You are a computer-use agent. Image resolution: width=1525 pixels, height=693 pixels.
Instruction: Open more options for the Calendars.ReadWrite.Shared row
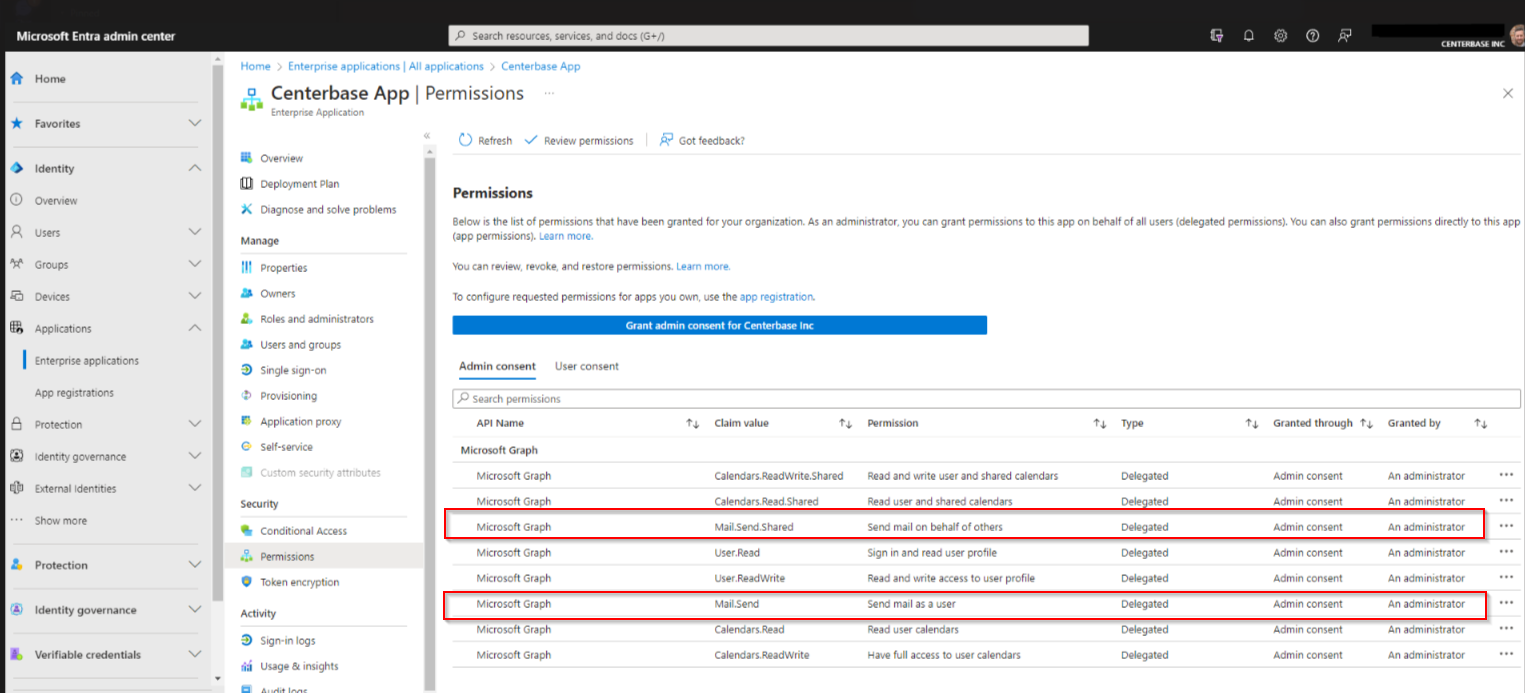coord(1506,475)
